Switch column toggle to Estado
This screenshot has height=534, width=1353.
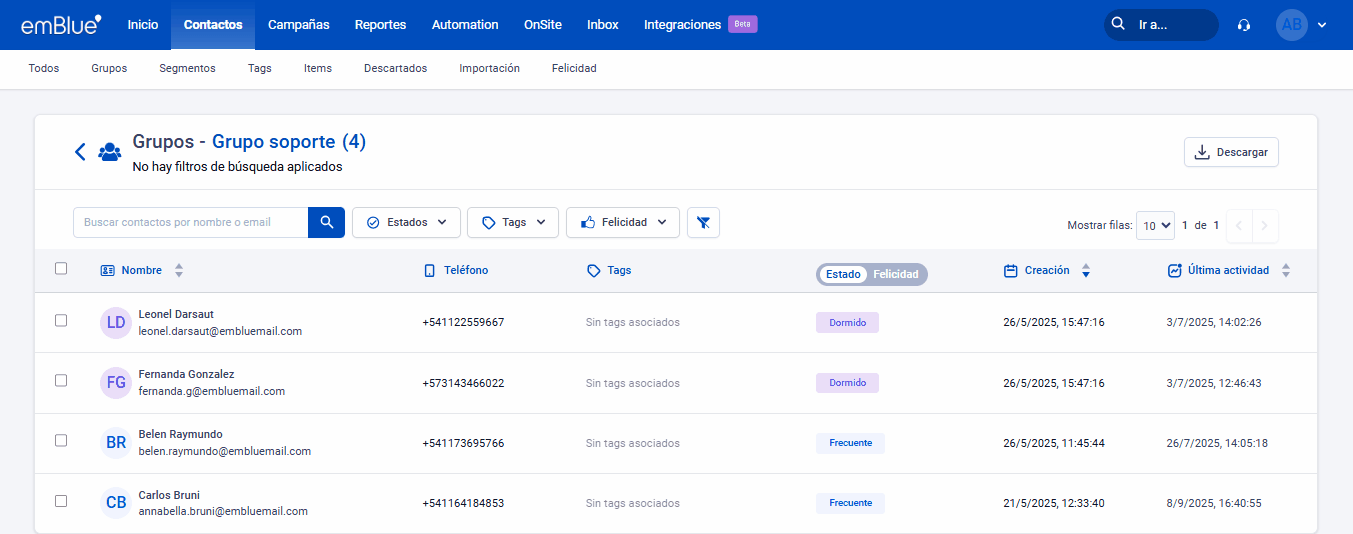pos(843,274)
